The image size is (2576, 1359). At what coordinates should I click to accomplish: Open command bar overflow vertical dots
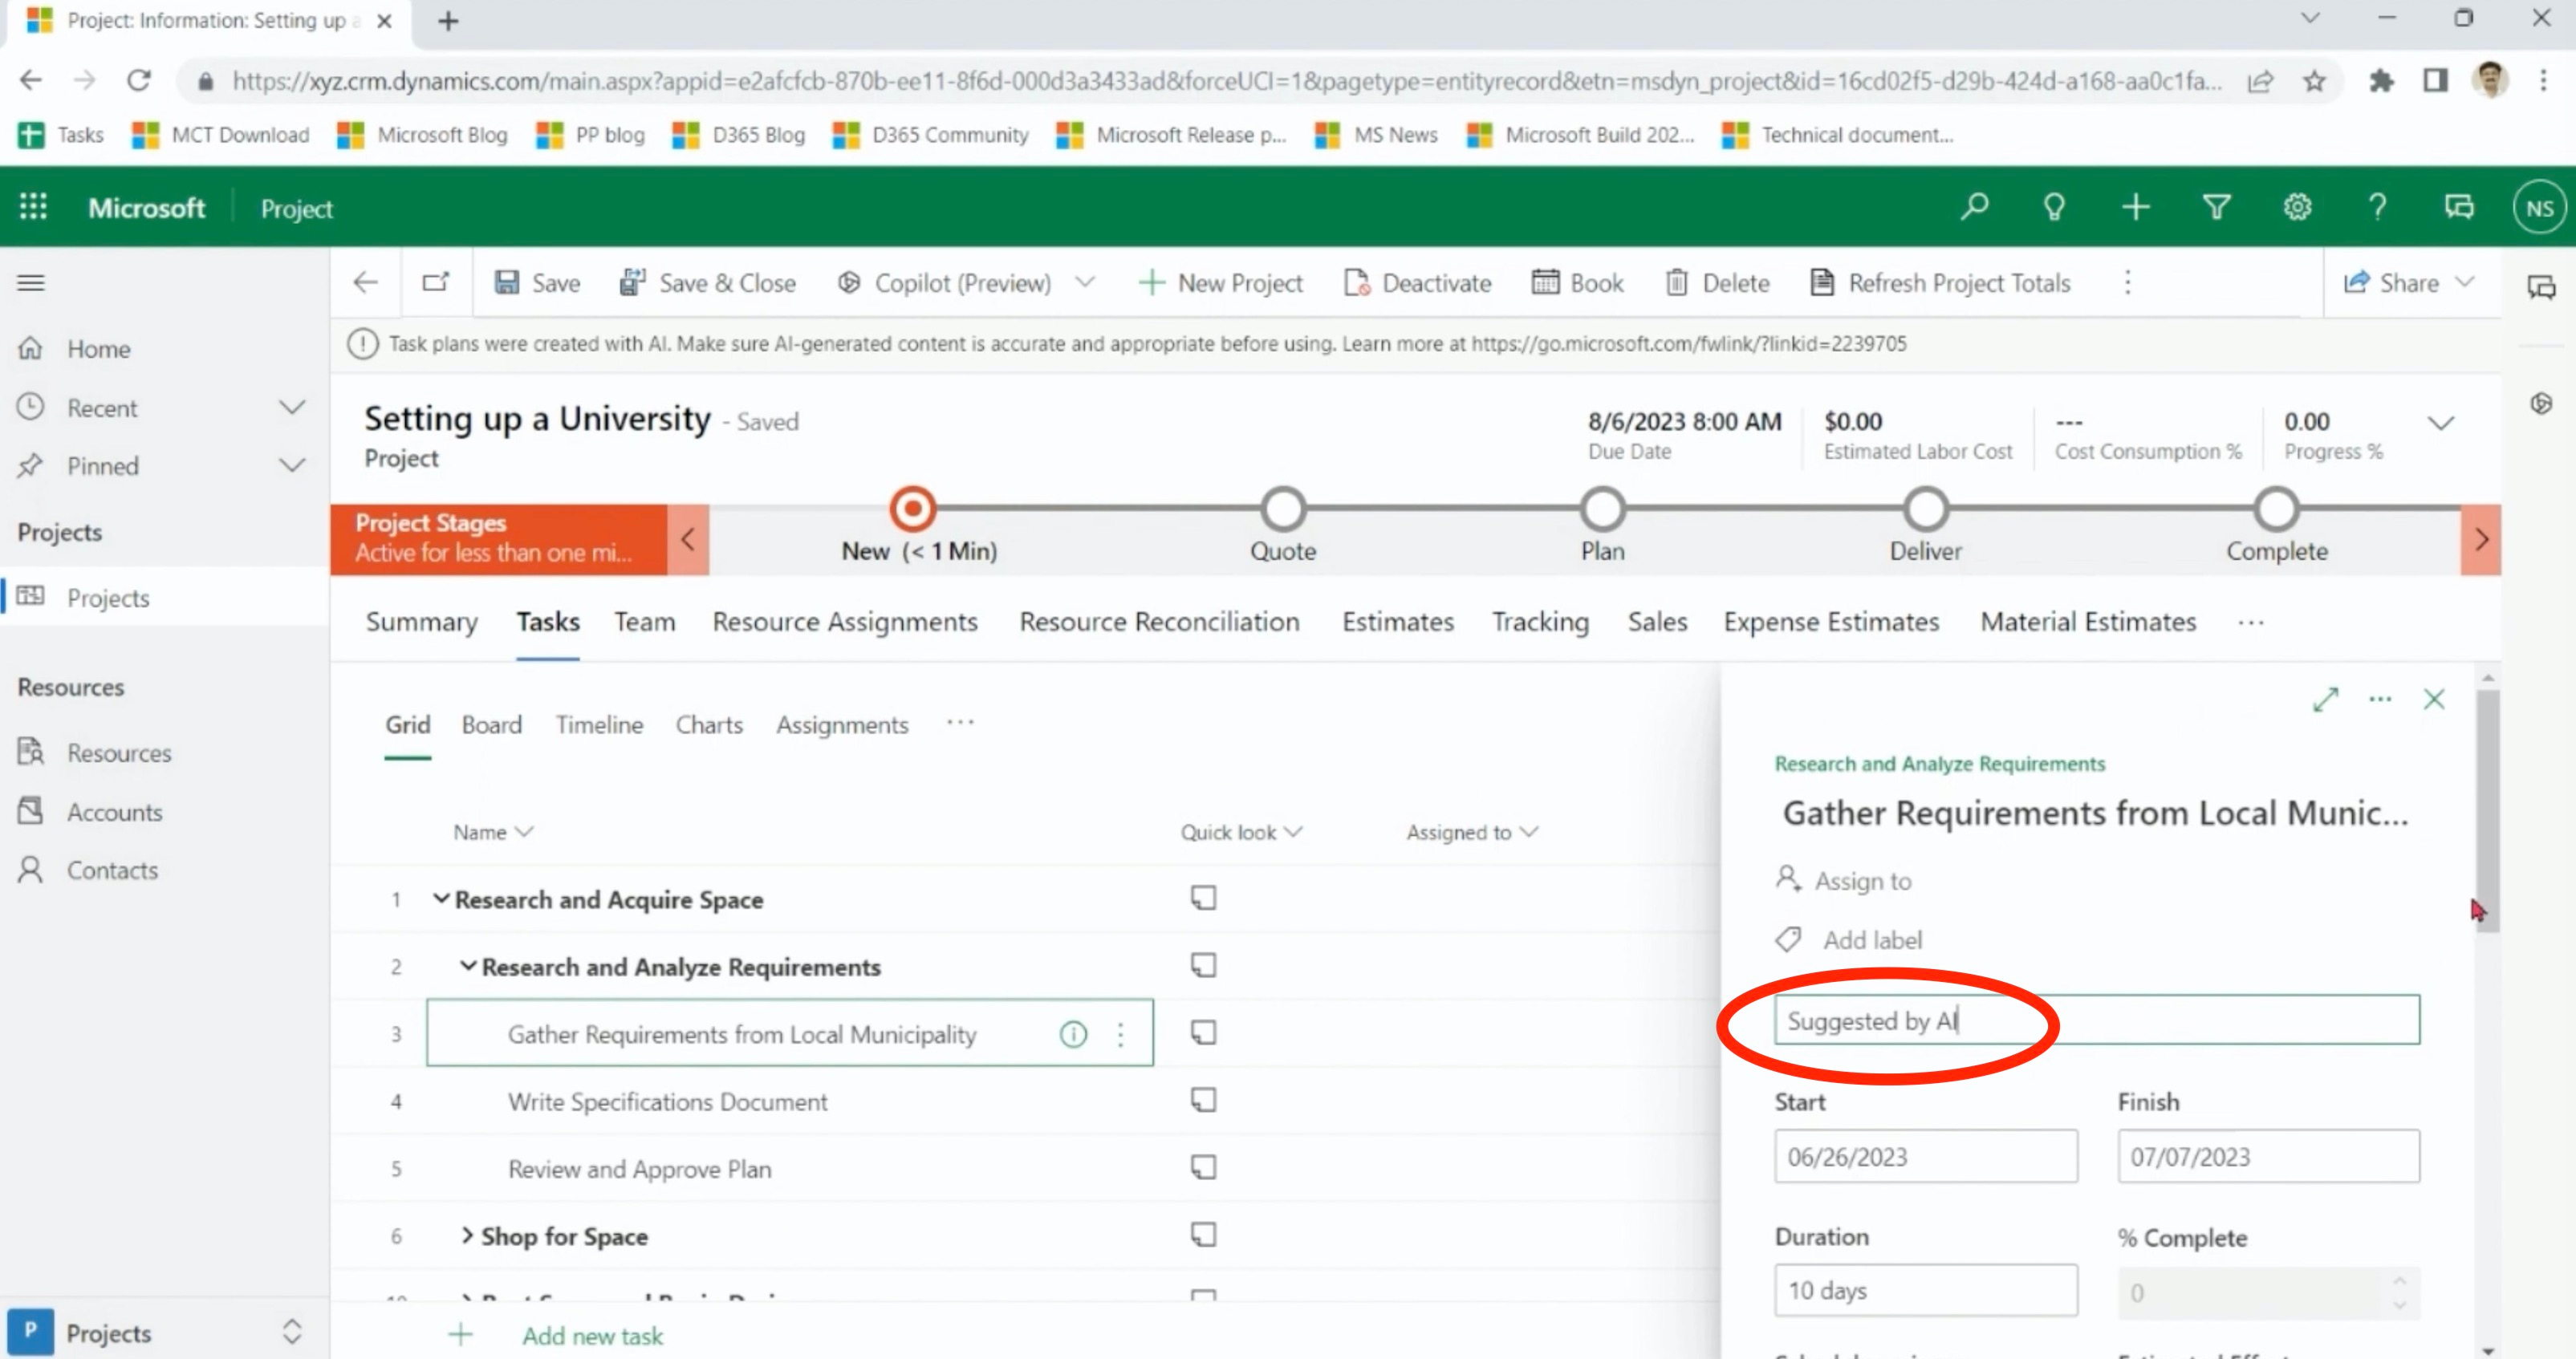coord(2128,283)
